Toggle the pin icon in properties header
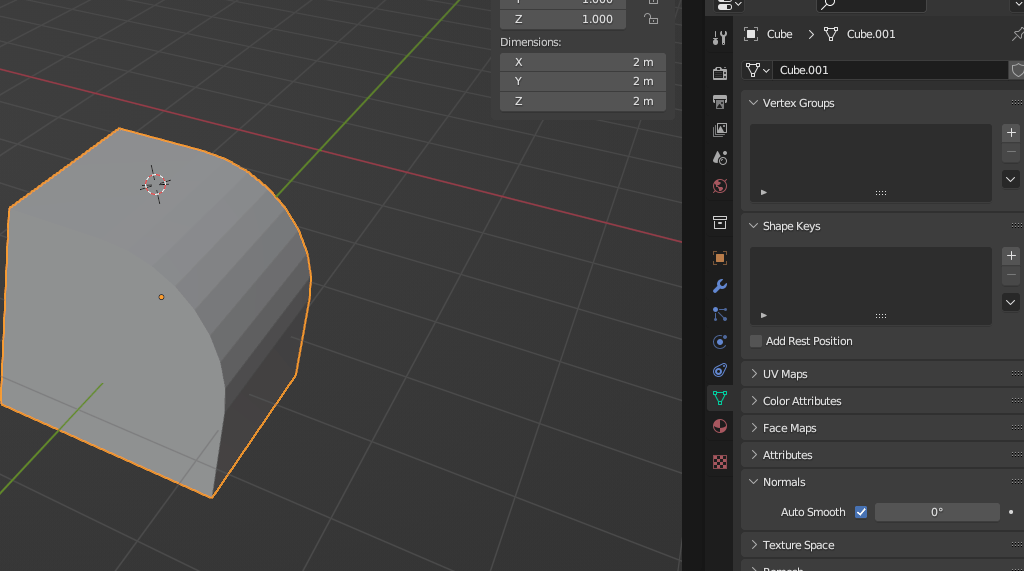Viewport: 1024px width, 571px height. [1017, 34]
